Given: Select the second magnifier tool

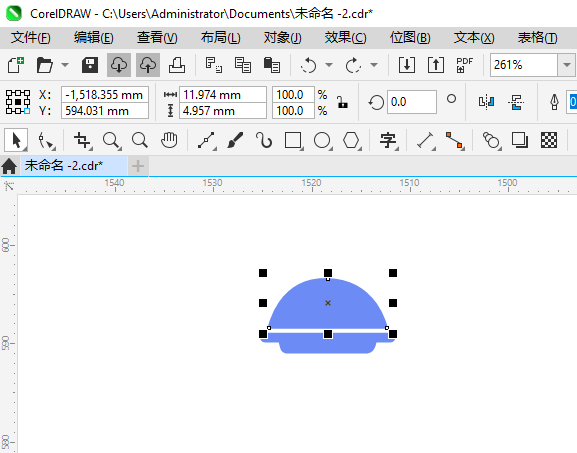Looking at the screenshot, I should coord(140,140).
